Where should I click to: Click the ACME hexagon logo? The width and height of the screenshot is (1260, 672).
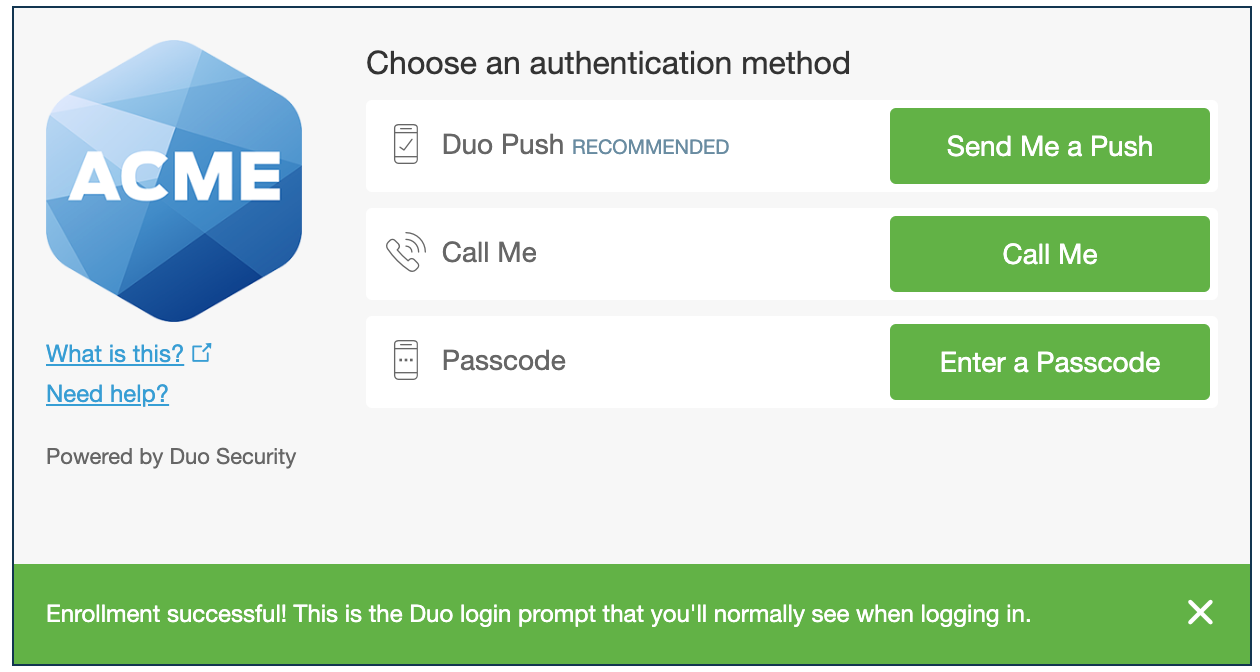(174, 181)
